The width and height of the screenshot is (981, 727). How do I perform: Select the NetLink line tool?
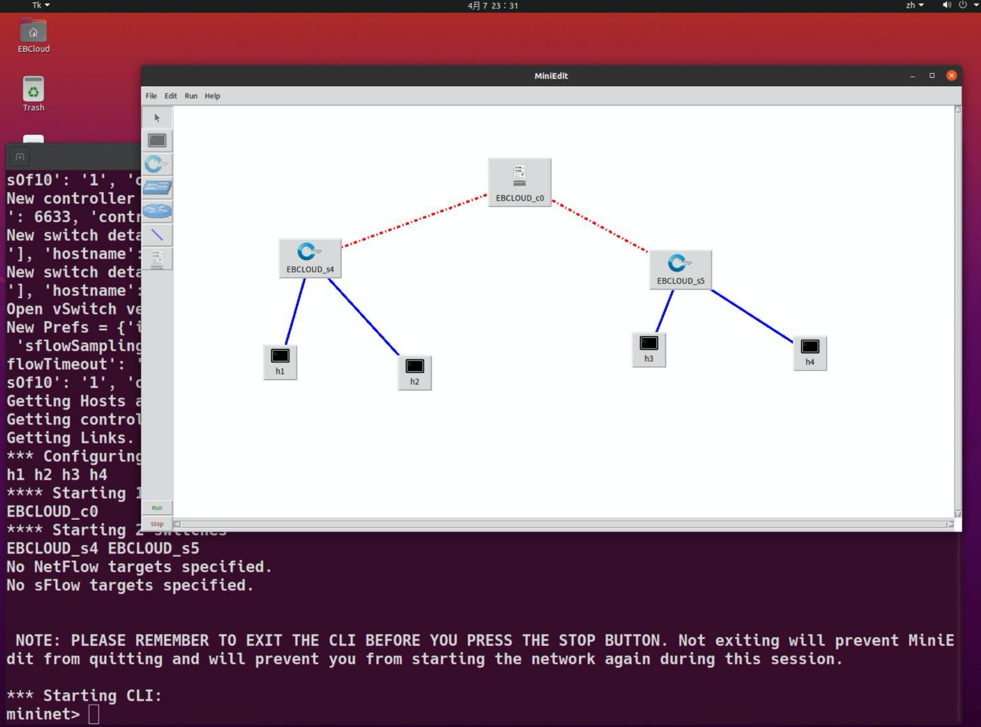(157, 235)
